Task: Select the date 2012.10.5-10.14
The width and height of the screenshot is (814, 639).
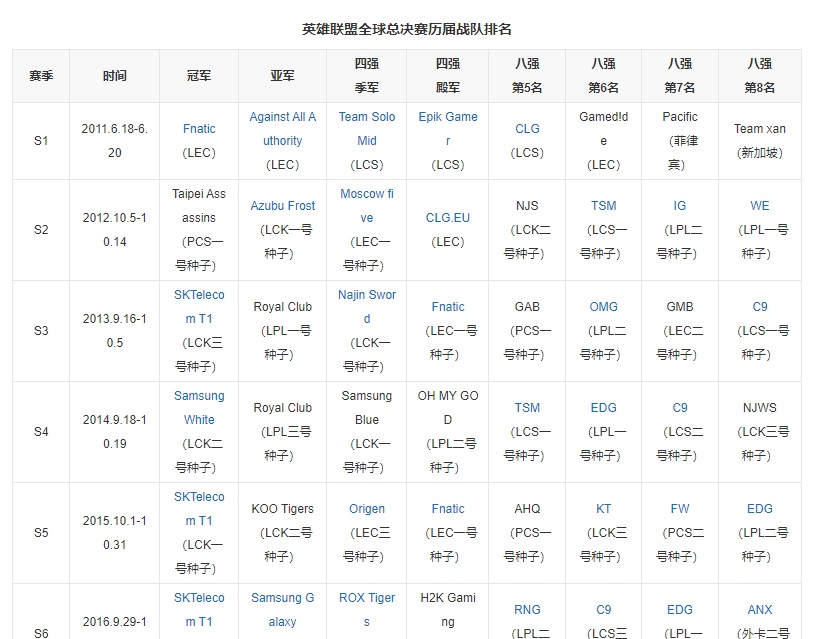Action: (x=114, y=229)
